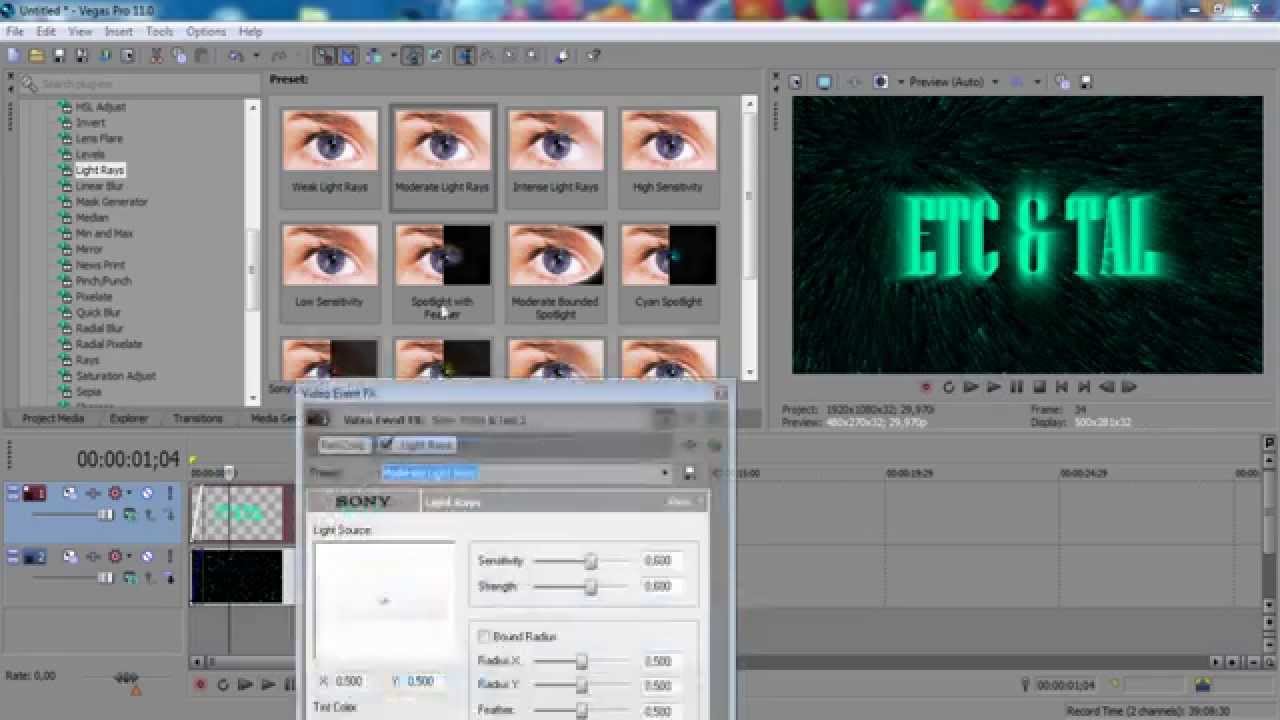Screen dimensions: 1280x720
Task: Click the Record button under preview
Action: tap(926, 387)
